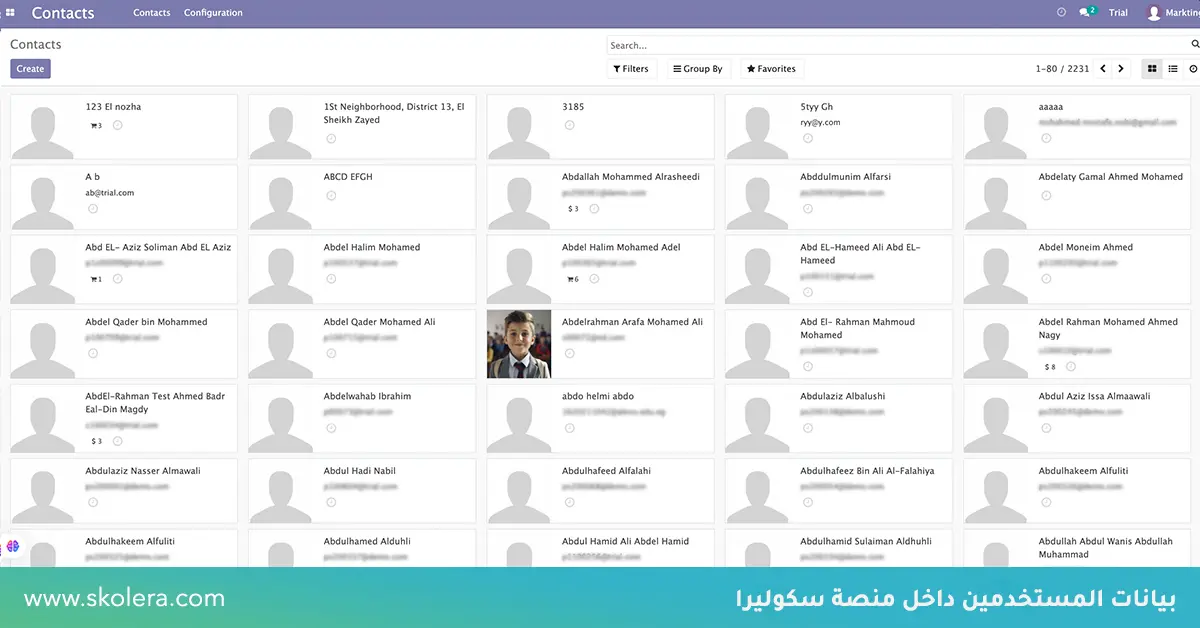Image resolution: width=1200 pixels, height=628 pixels.
Task: Click the Contacts breadcrumb heading
Action: point(36,45)
